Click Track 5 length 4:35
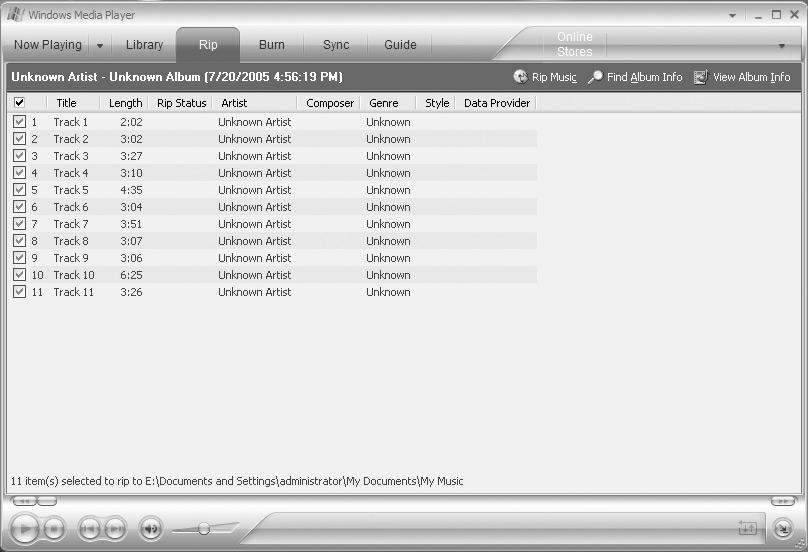Viewport: 808px width, 552px height. coord(131,190)
